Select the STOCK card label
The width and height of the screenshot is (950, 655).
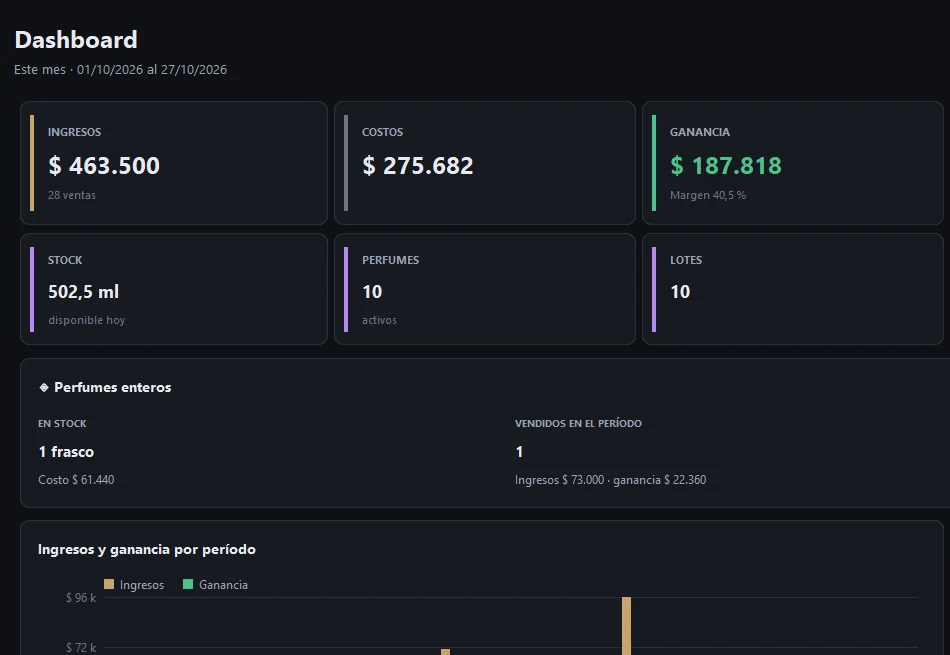click(x=65, y=260)
